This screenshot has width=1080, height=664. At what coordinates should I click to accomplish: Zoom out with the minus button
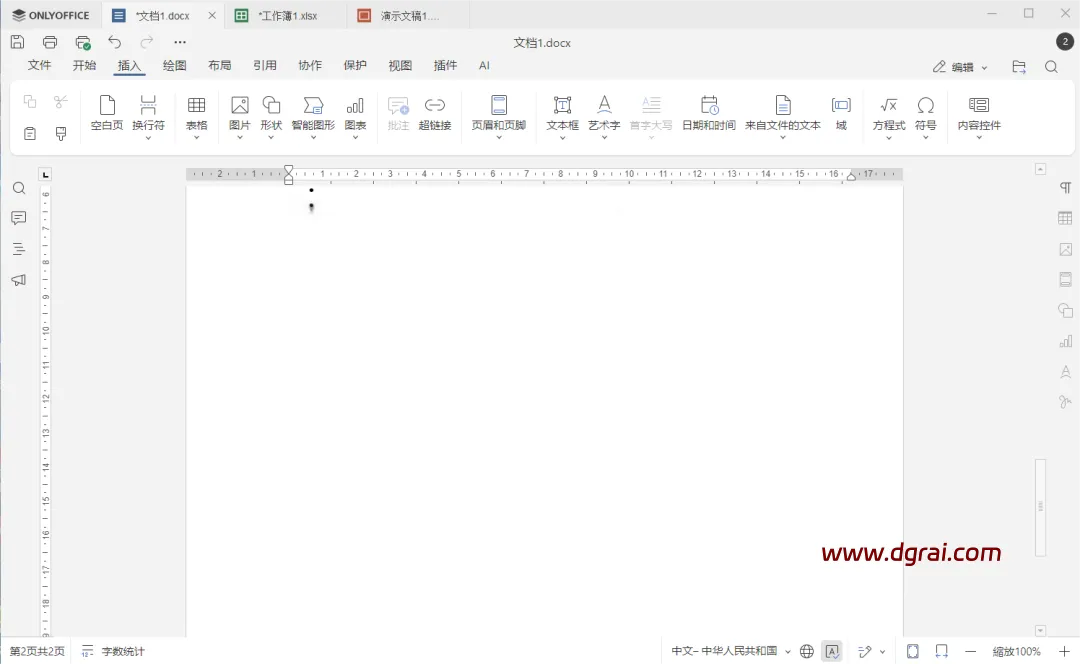pos(970,651)
